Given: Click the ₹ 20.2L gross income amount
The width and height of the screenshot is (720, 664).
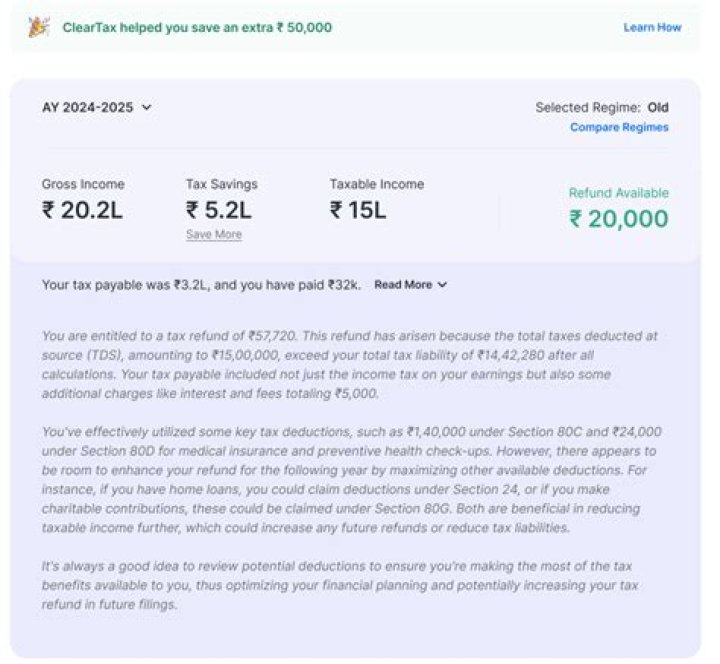Looking at the screenshot, I should [82, 210].
